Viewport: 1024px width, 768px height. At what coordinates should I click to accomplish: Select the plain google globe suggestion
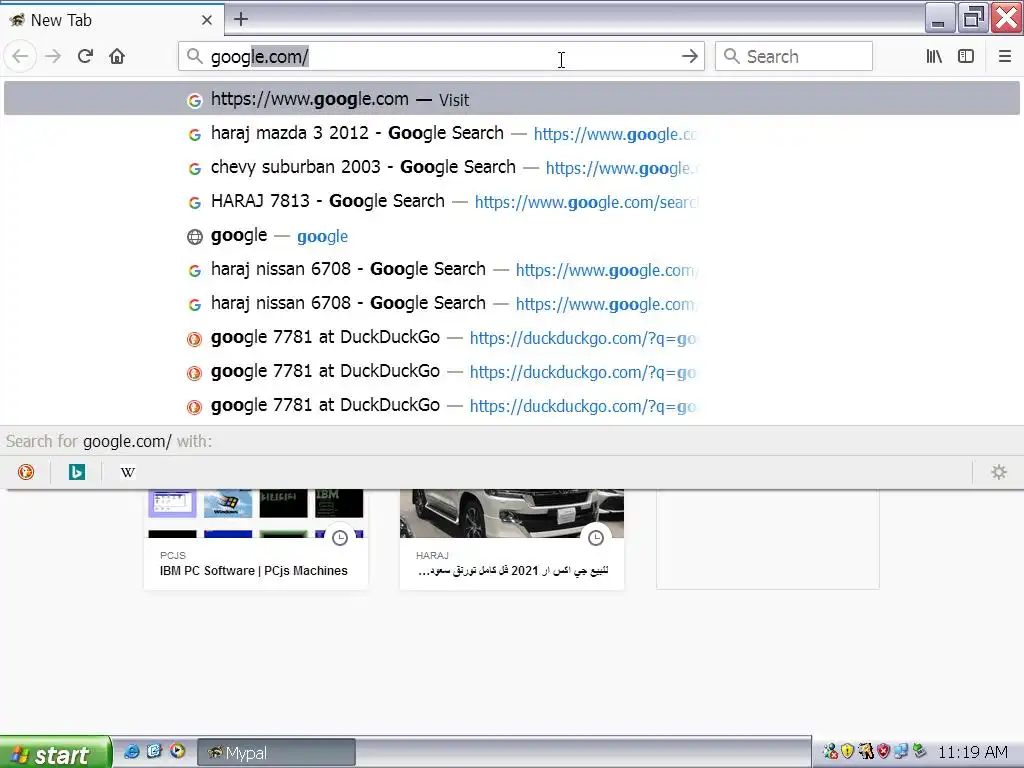coord(512,235)
